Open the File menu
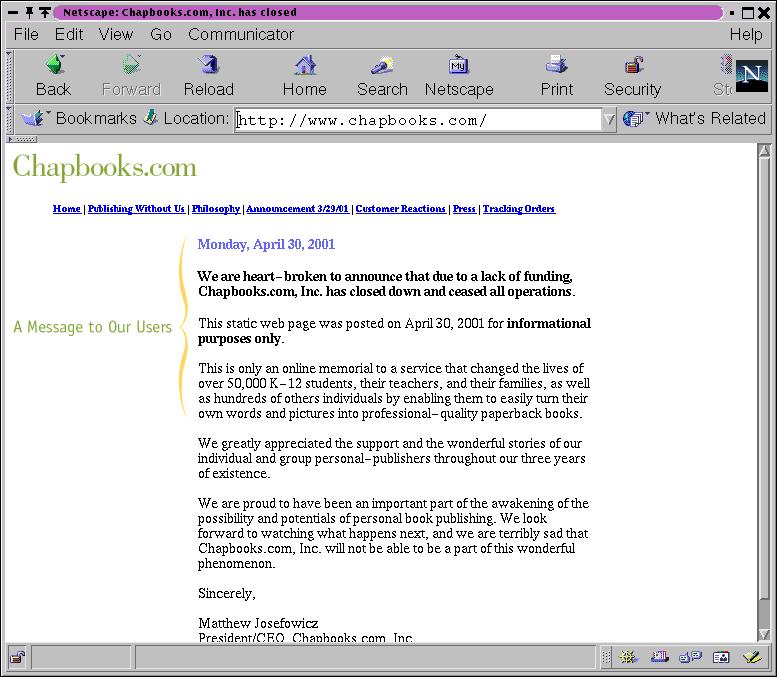777x677 pixels. click(26, 34)
